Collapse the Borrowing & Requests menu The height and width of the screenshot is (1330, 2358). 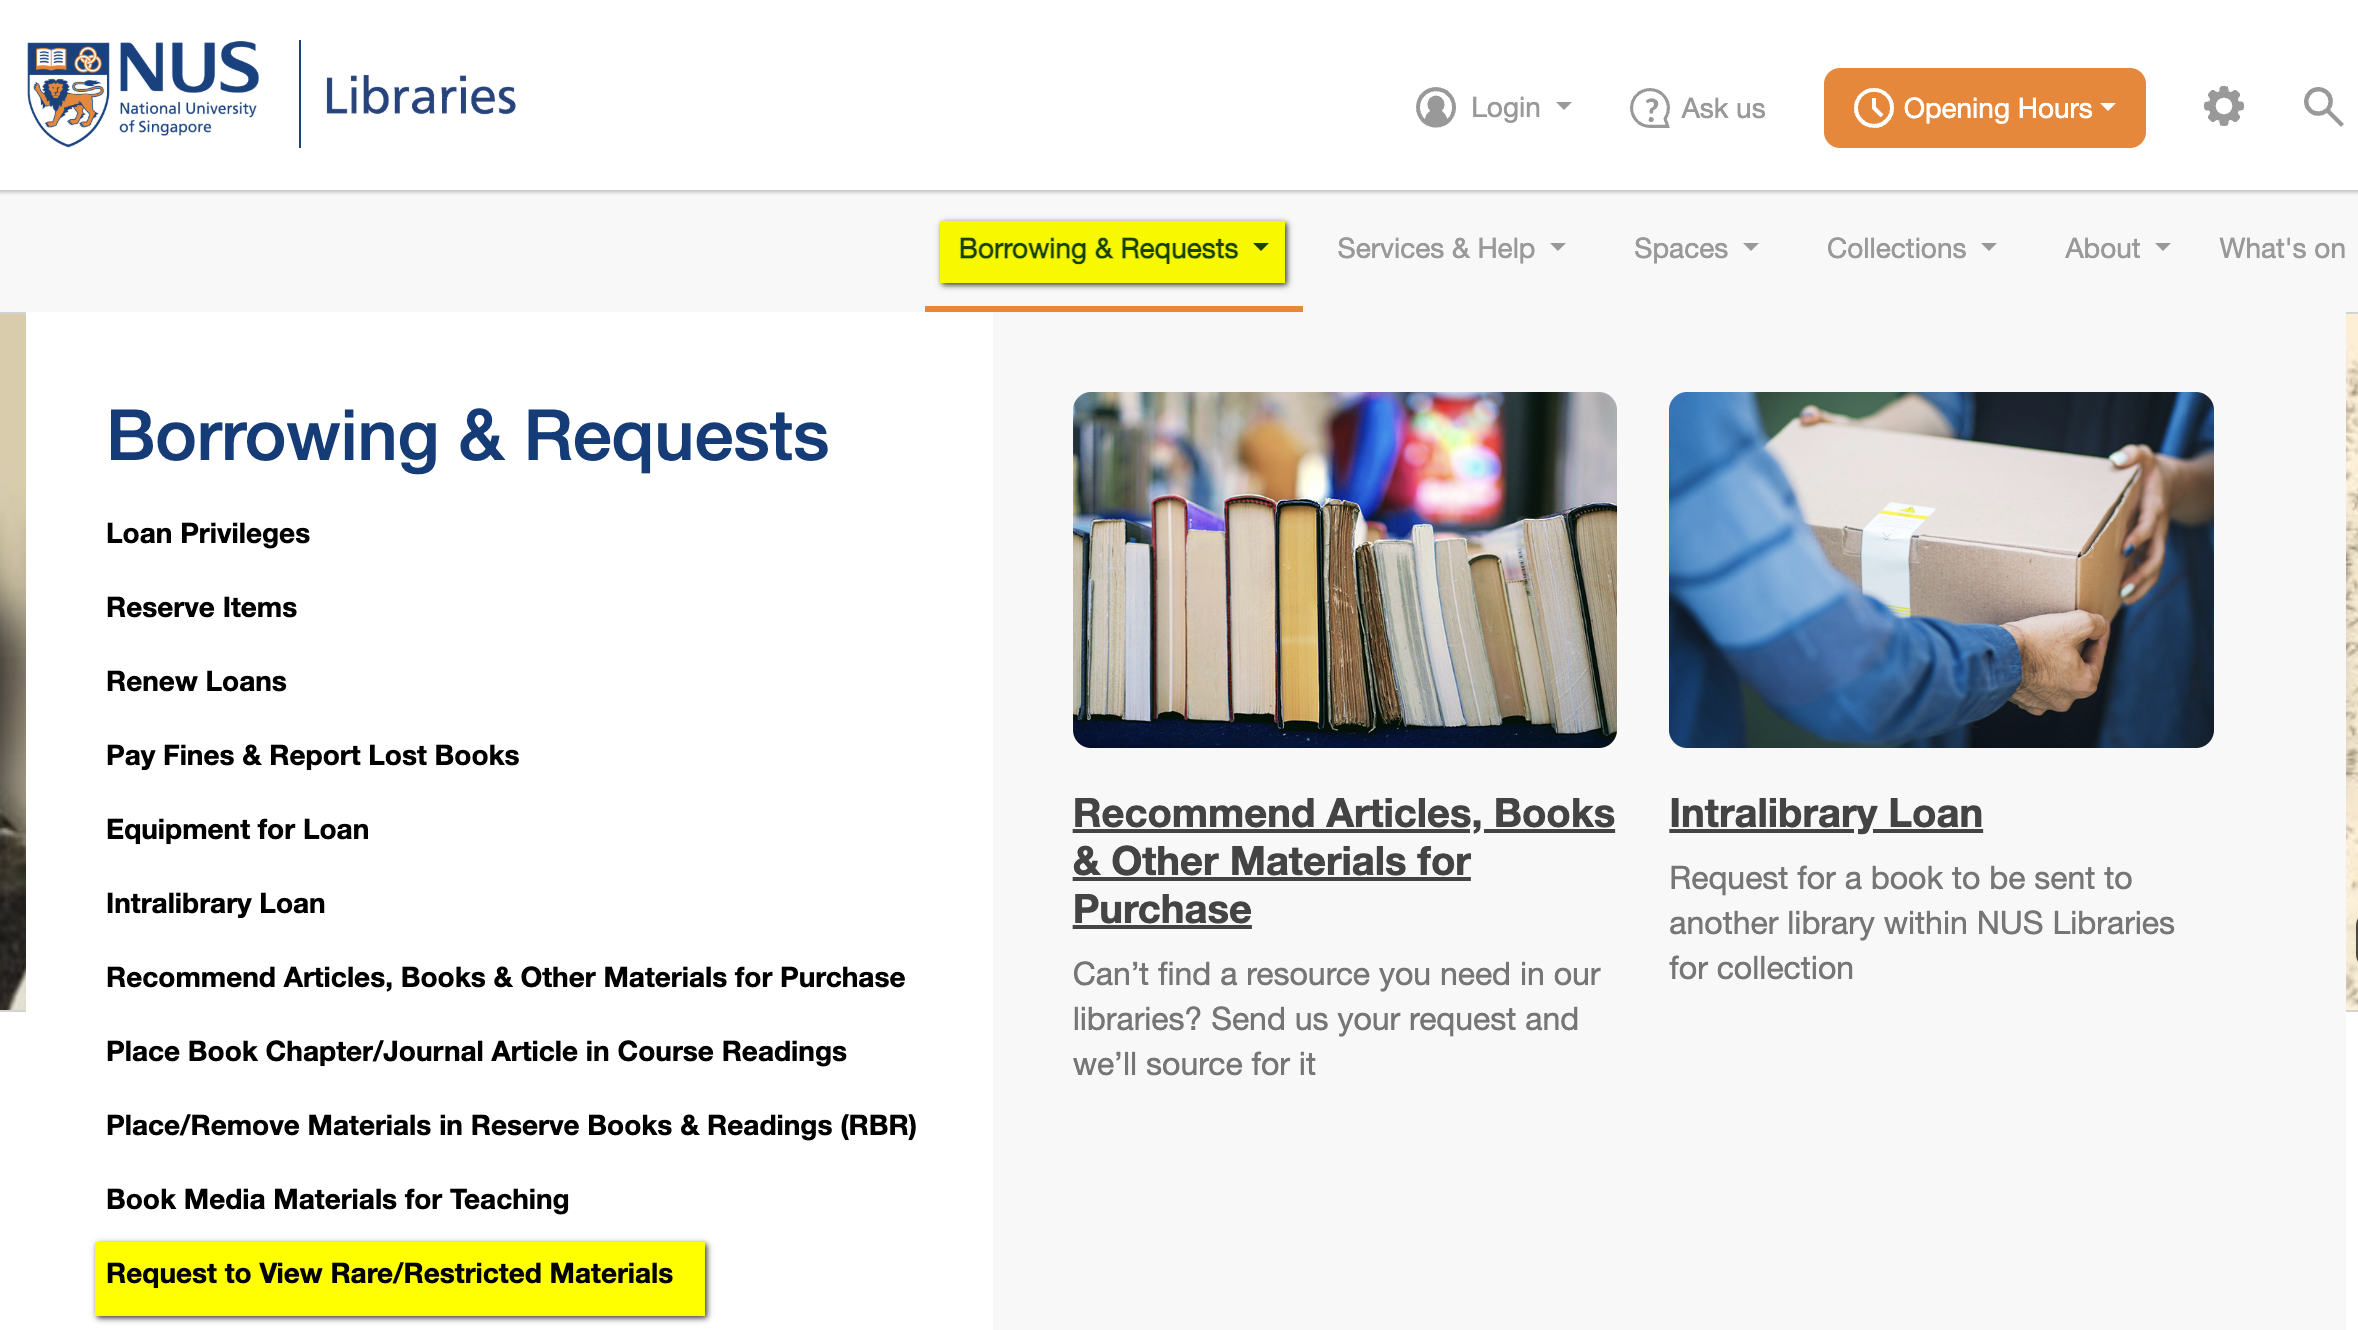click(1111, 249)
